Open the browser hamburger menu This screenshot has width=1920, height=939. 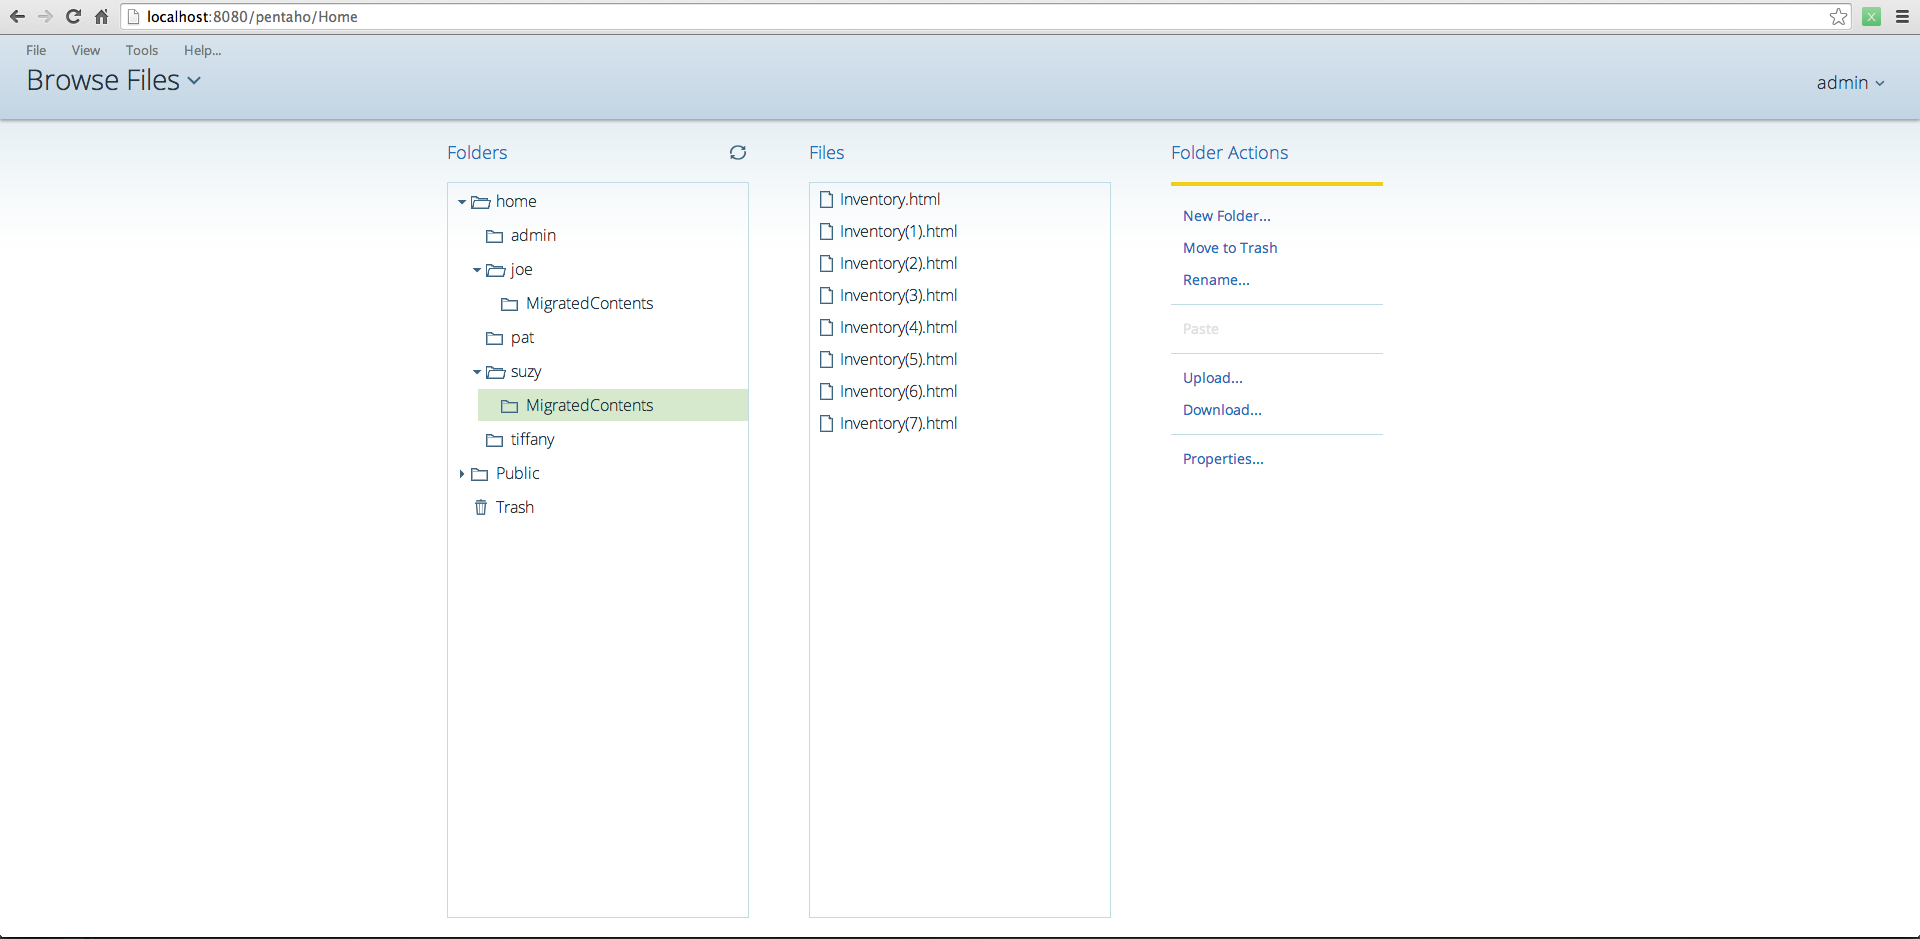click(1902, 16)
